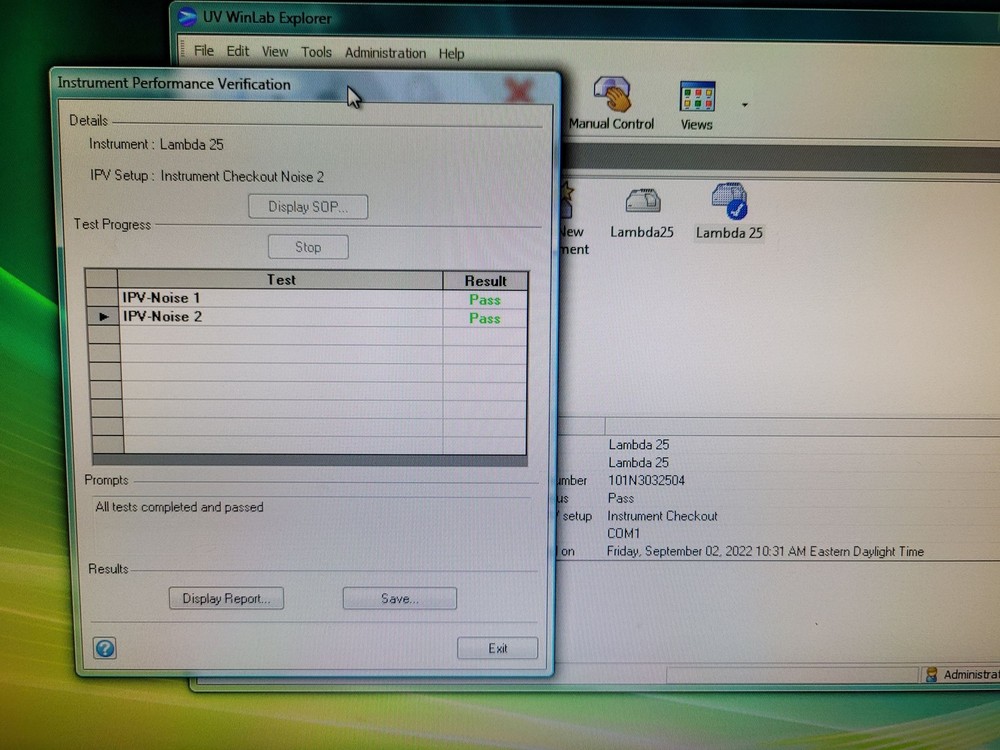Click the 'All tests completed and passed' prompt text

[179, 507]
